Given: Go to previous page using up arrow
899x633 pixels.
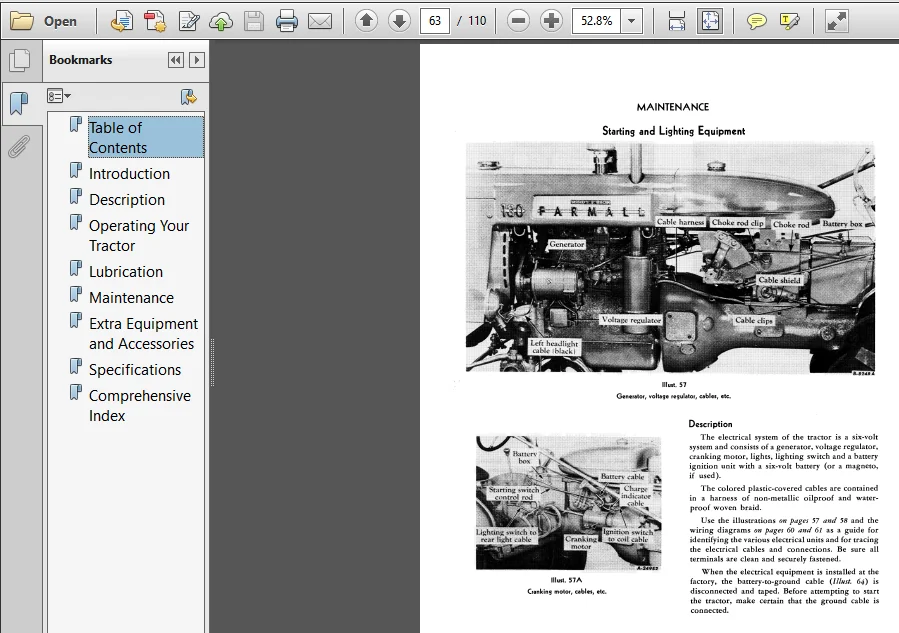Looking at the screenshot, I should (366, 21).
